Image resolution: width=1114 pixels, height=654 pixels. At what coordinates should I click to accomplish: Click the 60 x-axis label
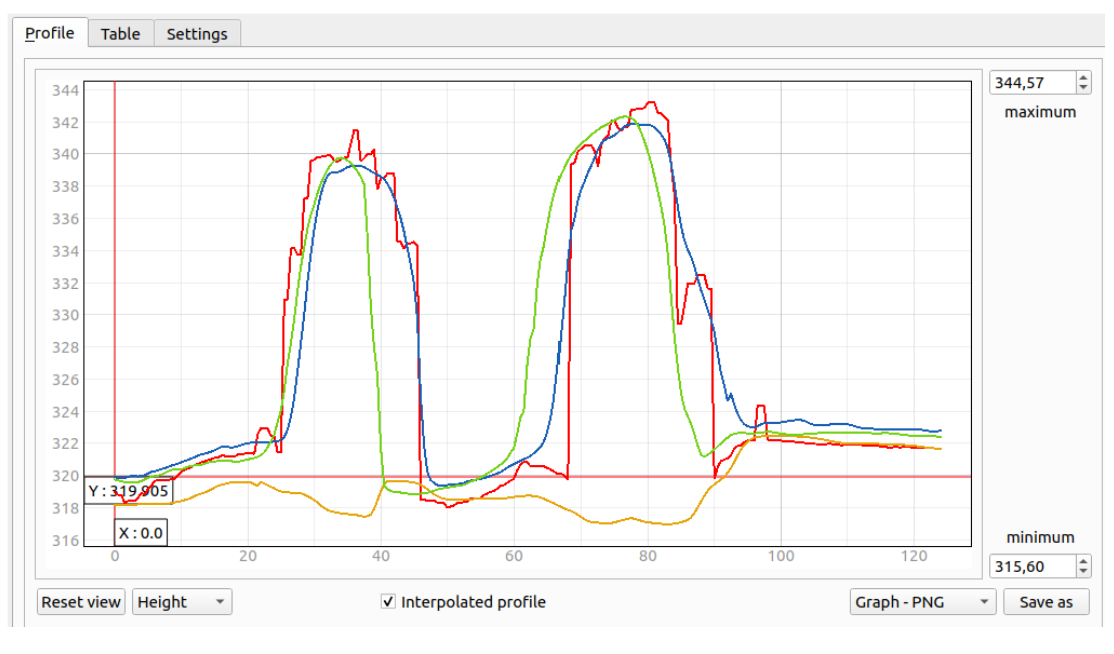514,557
